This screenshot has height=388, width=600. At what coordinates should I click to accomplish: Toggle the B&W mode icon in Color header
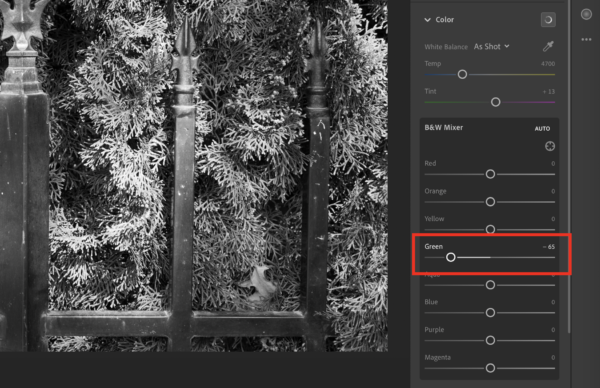click(548, 20)
